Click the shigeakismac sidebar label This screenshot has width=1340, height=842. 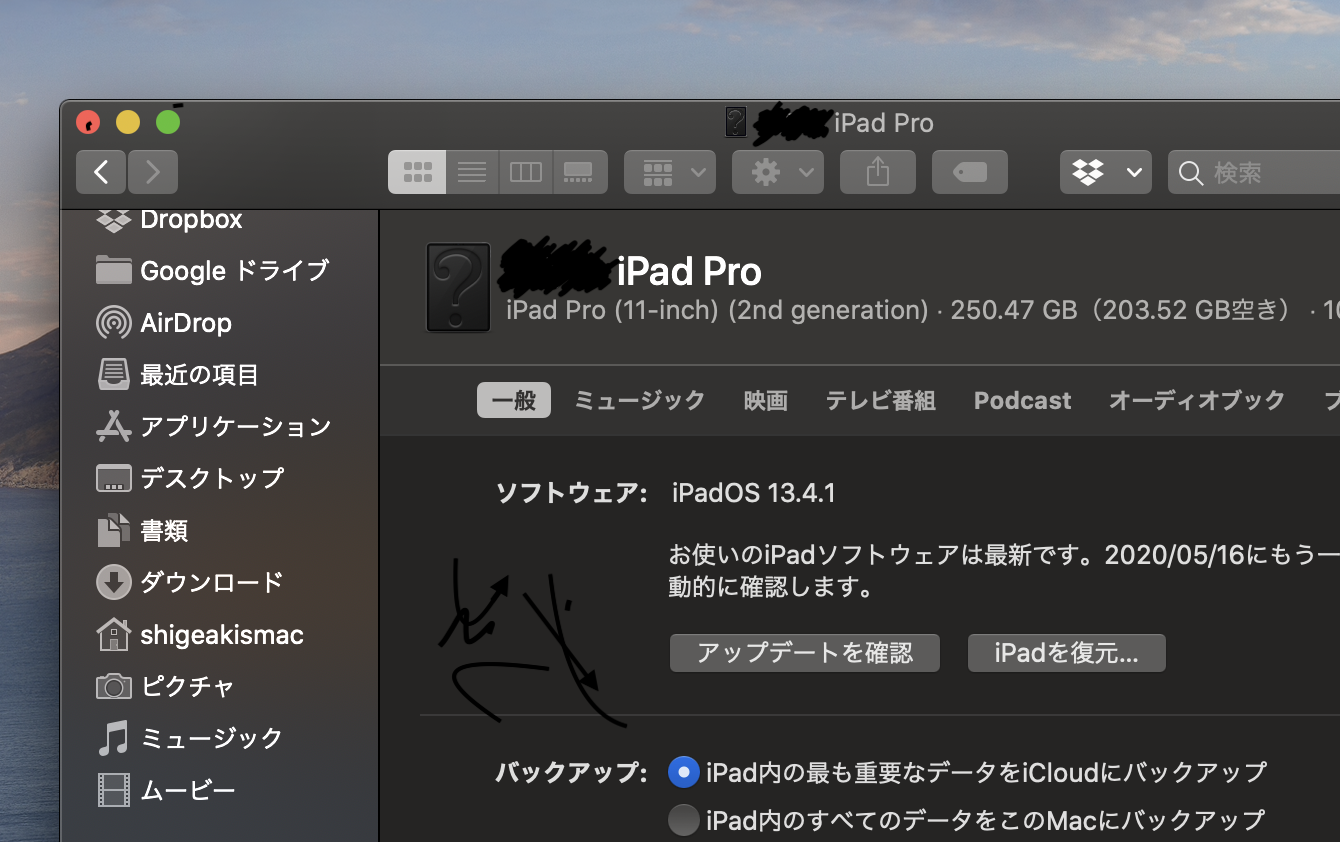click(x=222, y=634)
